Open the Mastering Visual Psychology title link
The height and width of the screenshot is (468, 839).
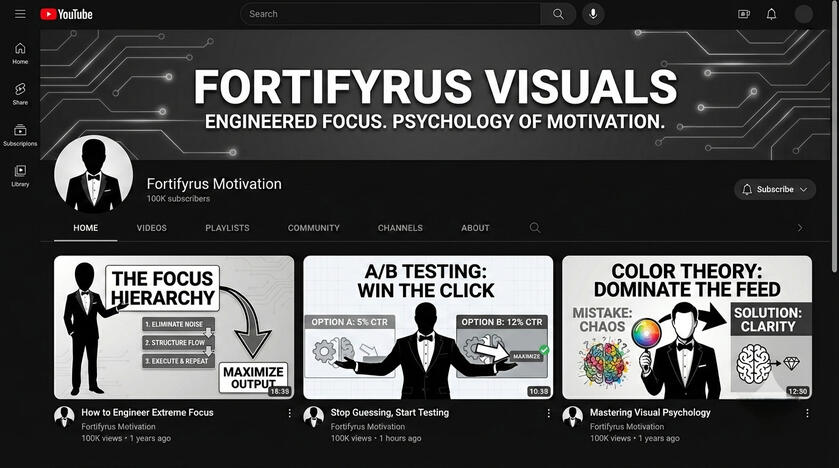pos(650,412)
